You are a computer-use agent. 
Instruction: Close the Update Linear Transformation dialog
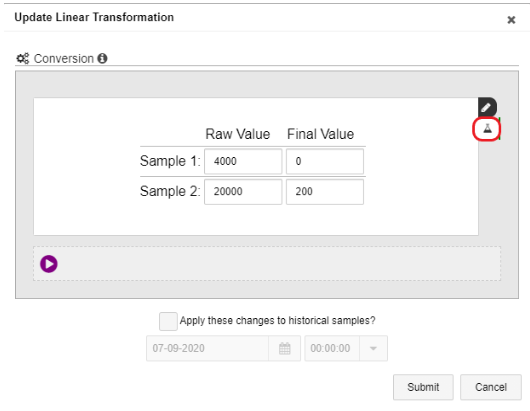point(511,20)
